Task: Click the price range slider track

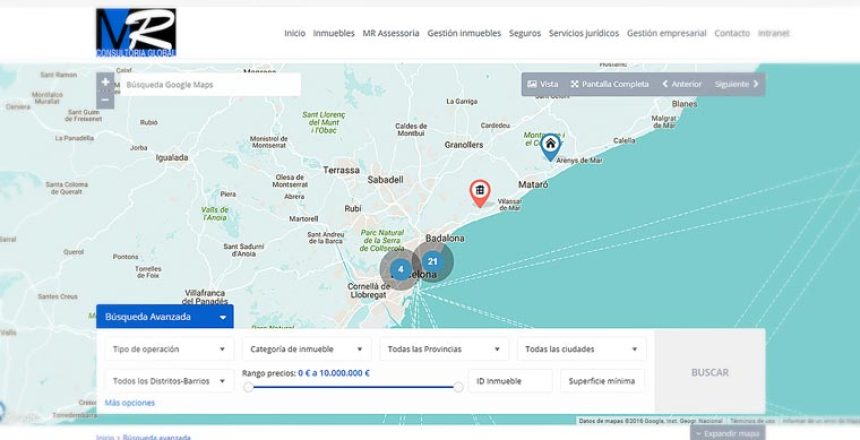Action: coord(353,387)
